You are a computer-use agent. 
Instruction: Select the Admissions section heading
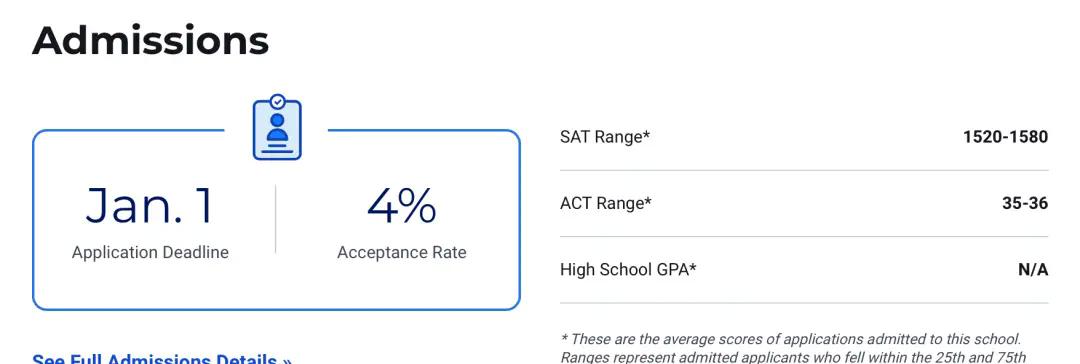coord(150,40)
